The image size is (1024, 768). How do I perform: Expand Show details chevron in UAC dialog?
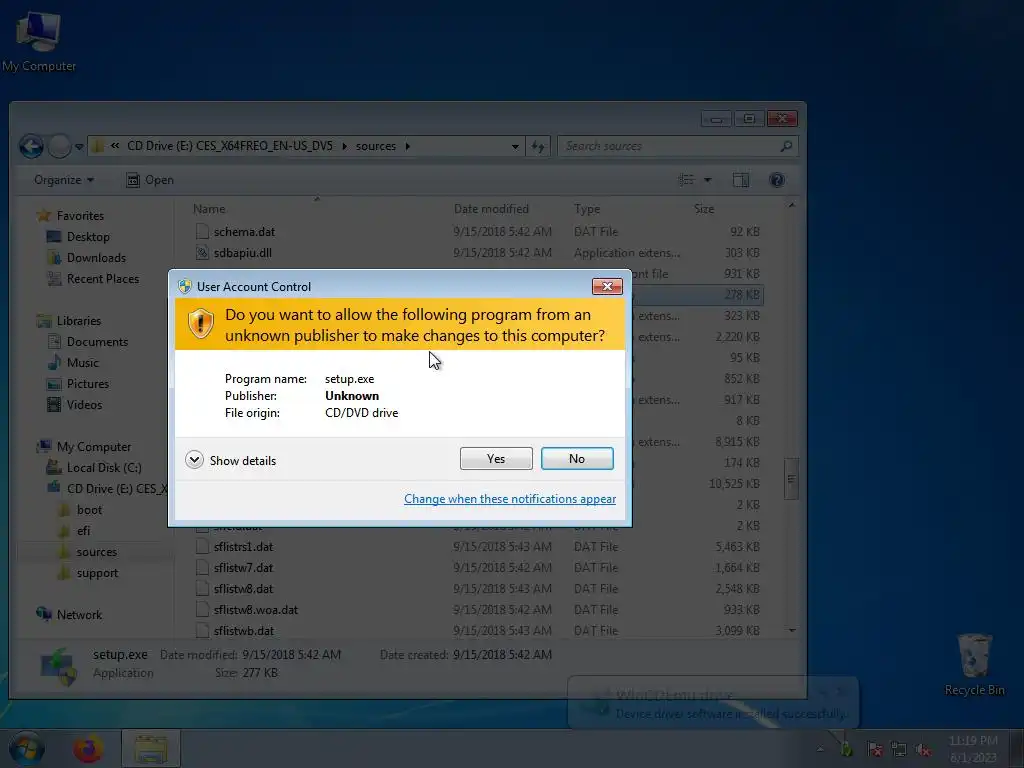(194, 460)
